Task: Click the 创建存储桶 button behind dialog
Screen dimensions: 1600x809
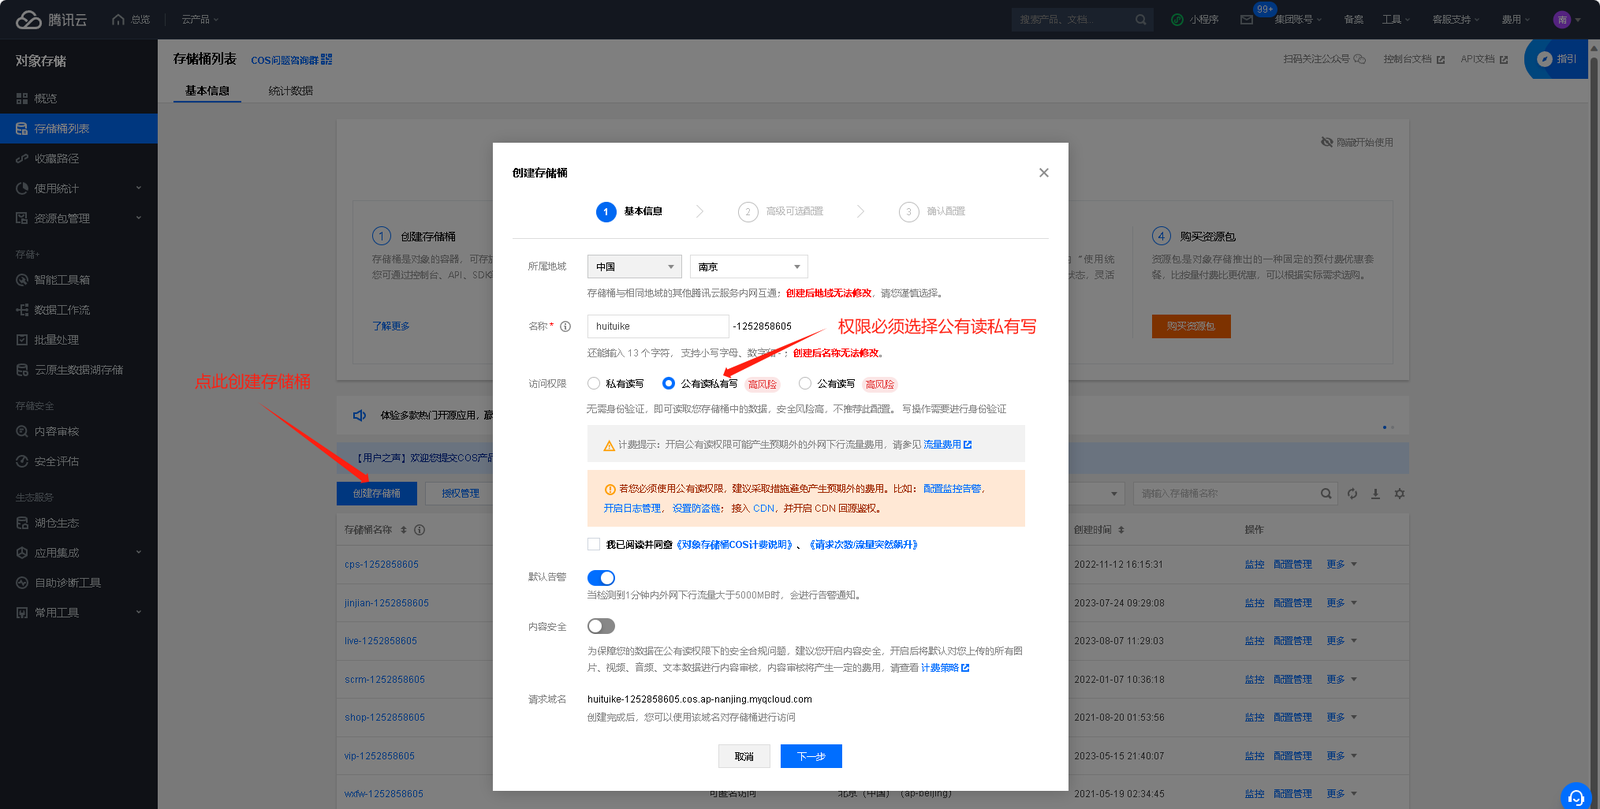Action: [x=376, y=494]
